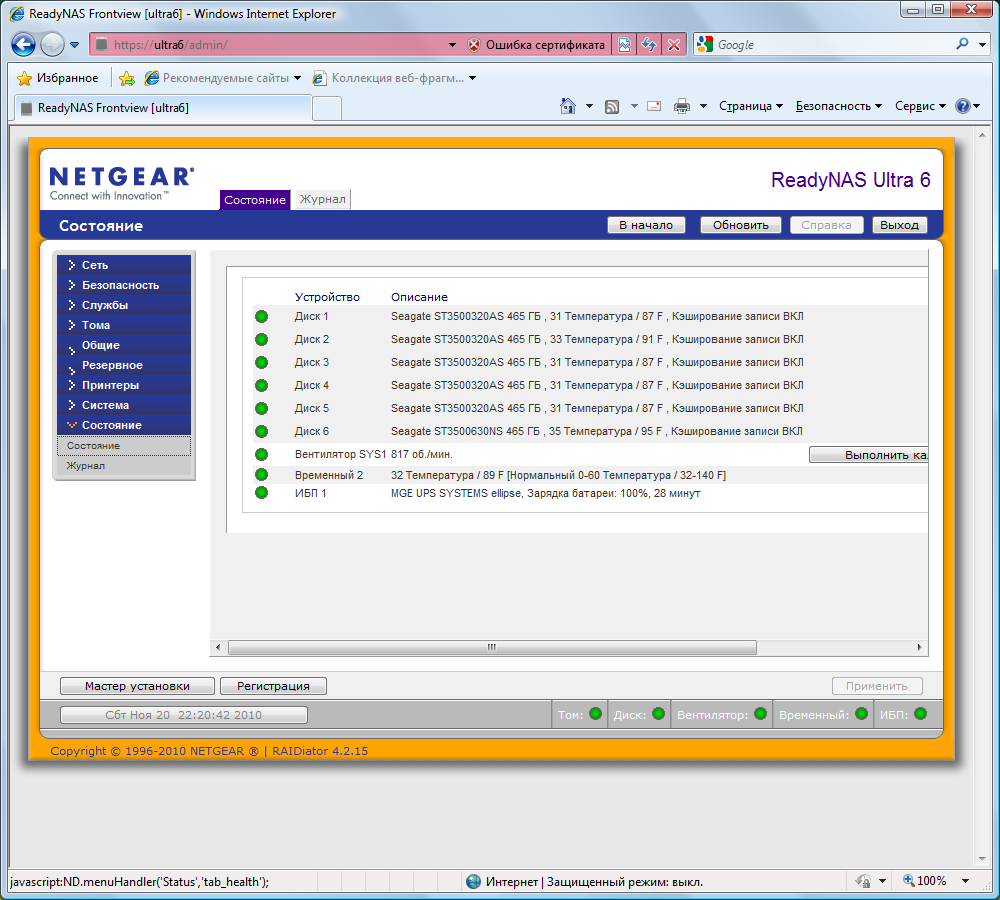
Task: Click the green status icon for Вентилятор SYS1
Action: tap(261, 454)
